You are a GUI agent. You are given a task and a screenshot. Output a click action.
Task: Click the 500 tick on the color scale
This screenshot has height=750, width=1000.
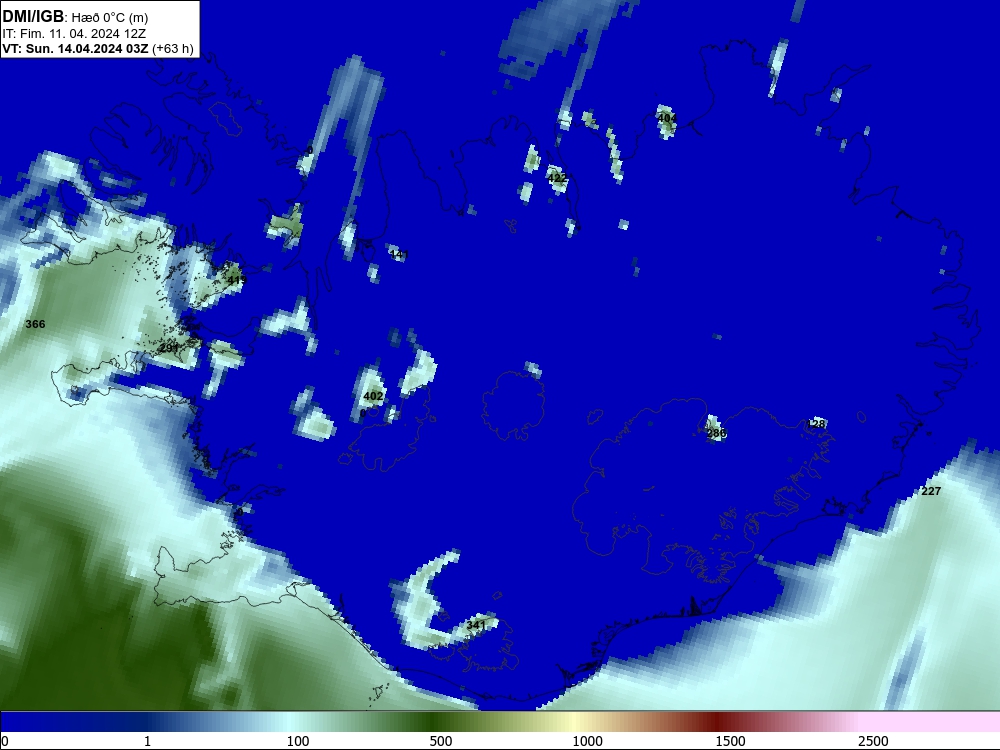[441, 741]
